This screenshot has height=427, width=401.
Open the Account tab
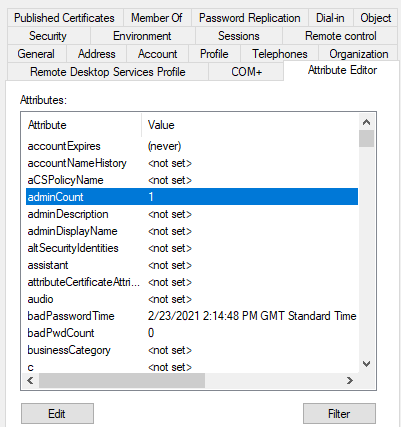[157, 54]
